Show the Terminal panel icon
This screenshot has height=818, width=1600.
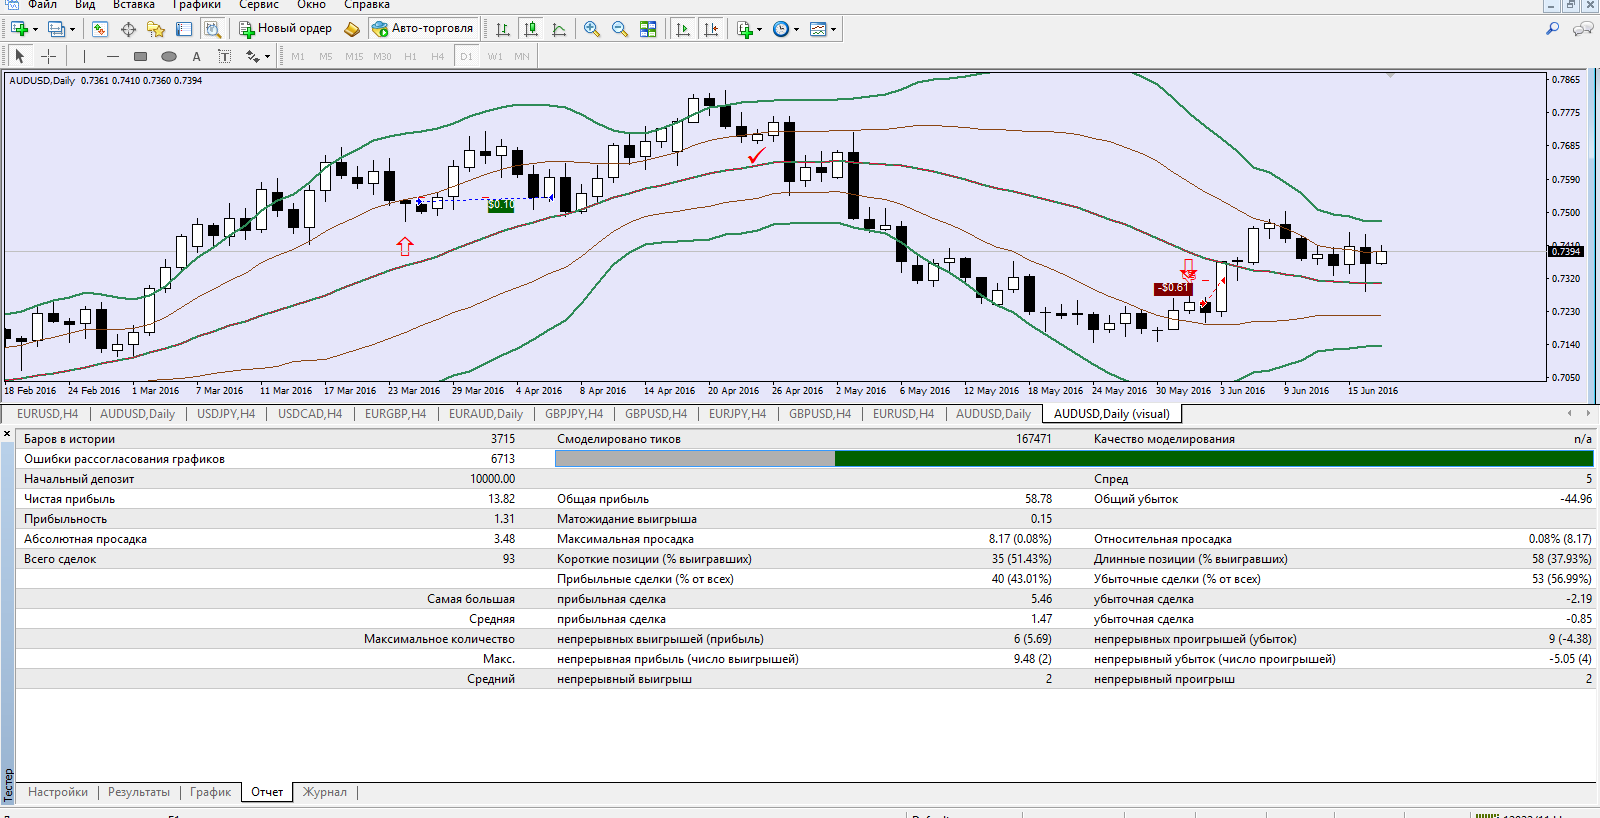184,29
